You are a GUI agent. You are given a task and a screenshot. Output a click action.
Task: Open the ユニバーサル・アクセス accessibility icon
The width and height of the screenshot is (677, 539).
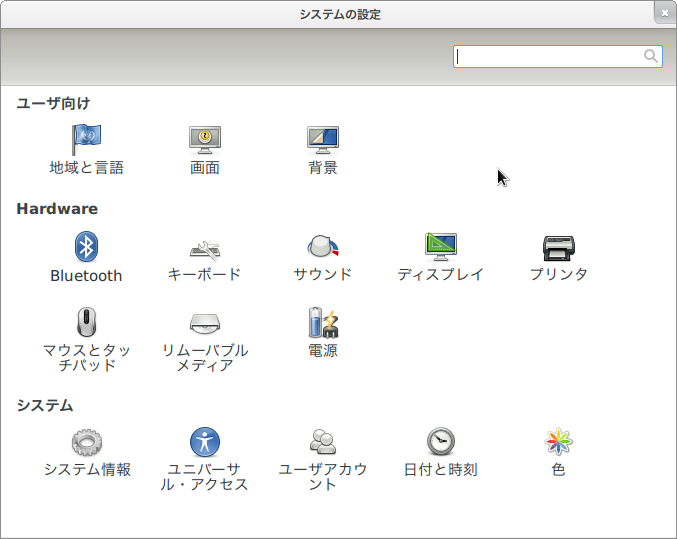pos(205,442)
